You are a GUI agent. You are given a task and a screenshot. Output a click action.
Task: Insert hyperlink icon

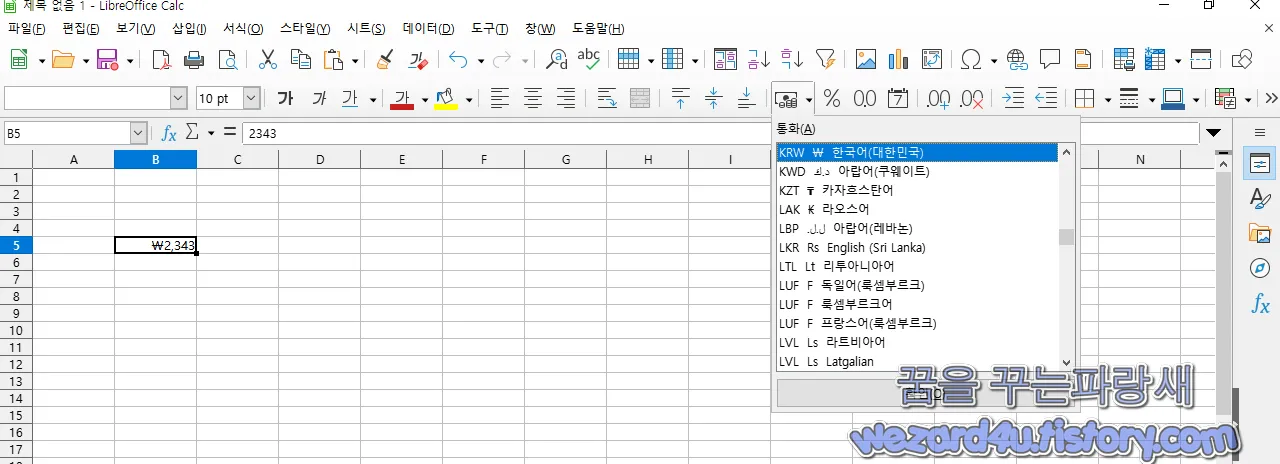[x=1017, y=60]
